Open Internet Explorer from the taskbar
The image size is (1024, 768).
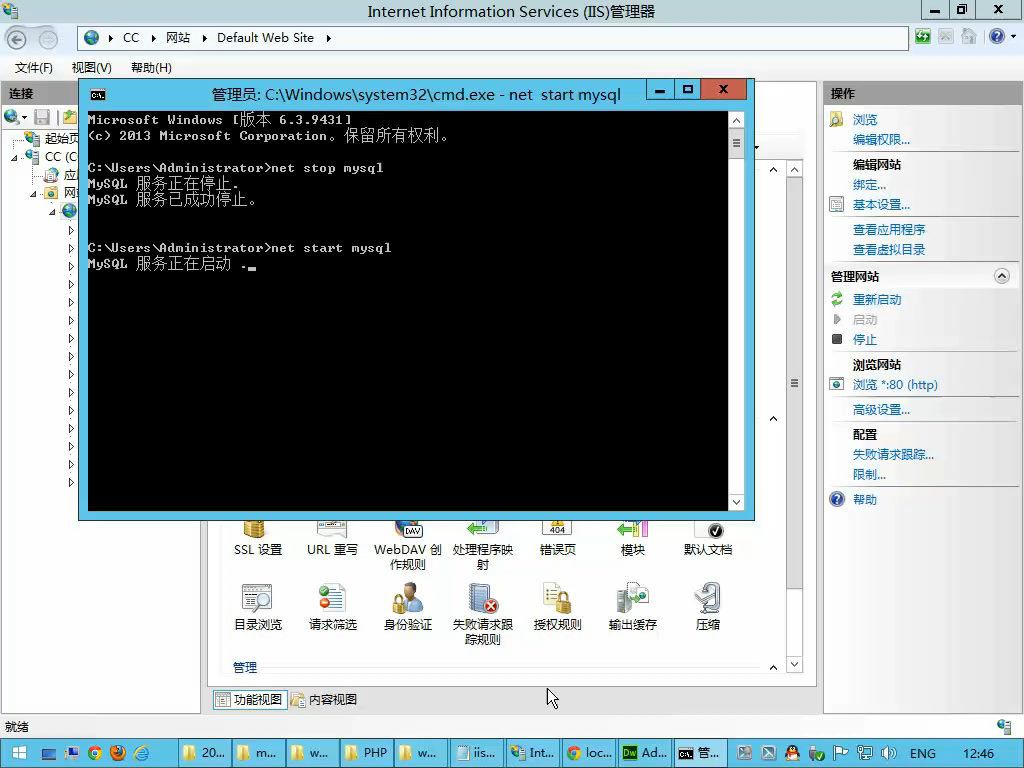(141, 753)
